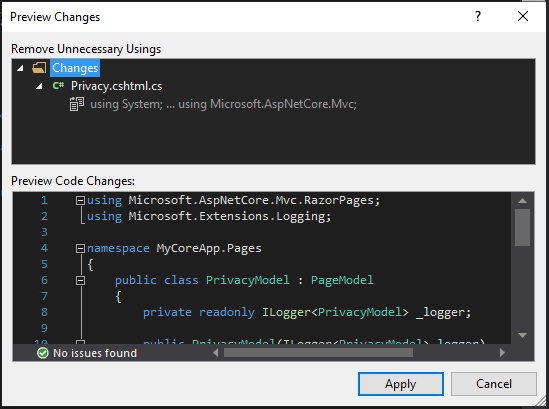Click the vertical scrollbar down arrow
549x409 pixels.
tap(522, 335)
